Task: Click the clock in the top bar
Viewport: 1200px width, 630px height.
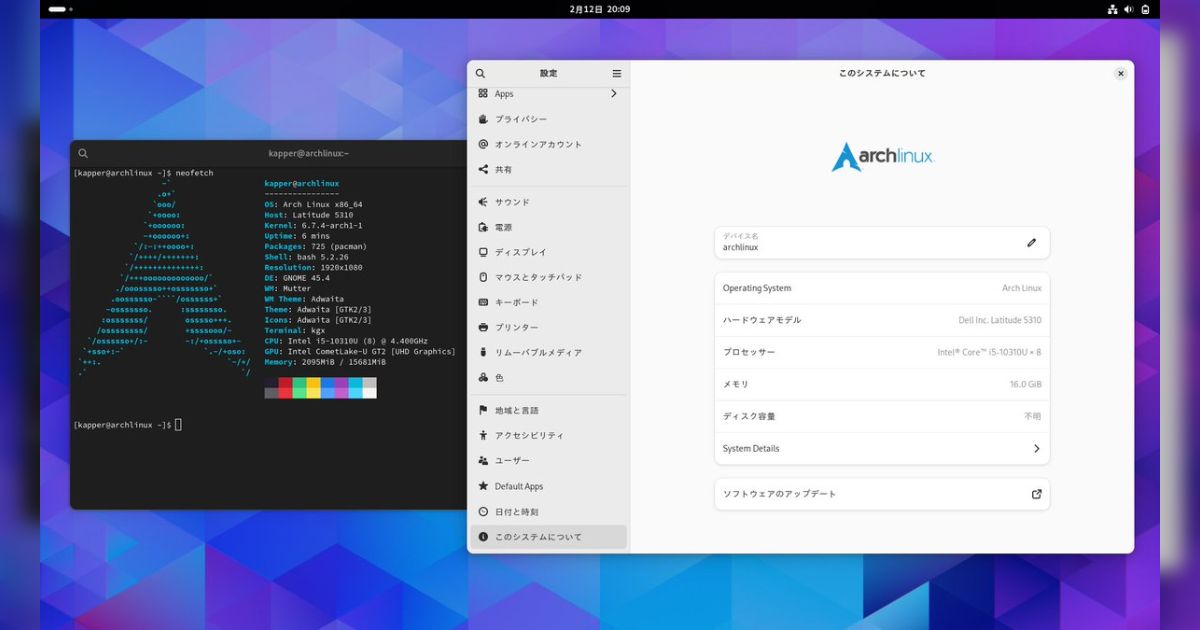Action: tap(600, 8)
